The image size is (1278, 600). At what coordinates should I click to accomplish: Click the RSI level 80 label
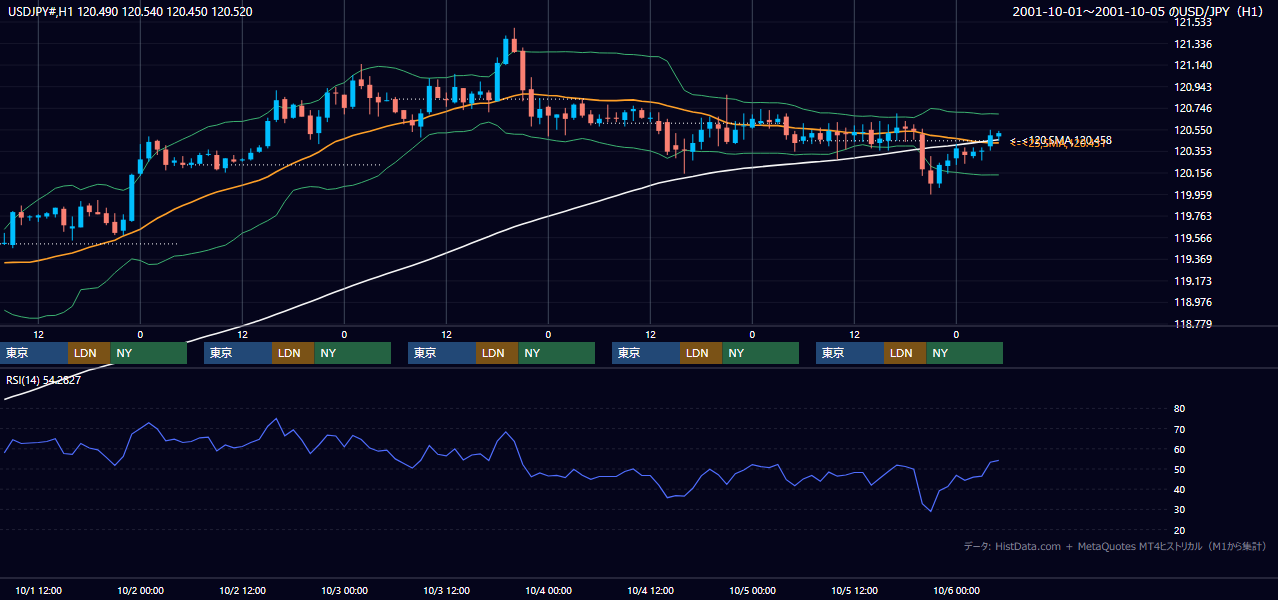pos(1179,409)
